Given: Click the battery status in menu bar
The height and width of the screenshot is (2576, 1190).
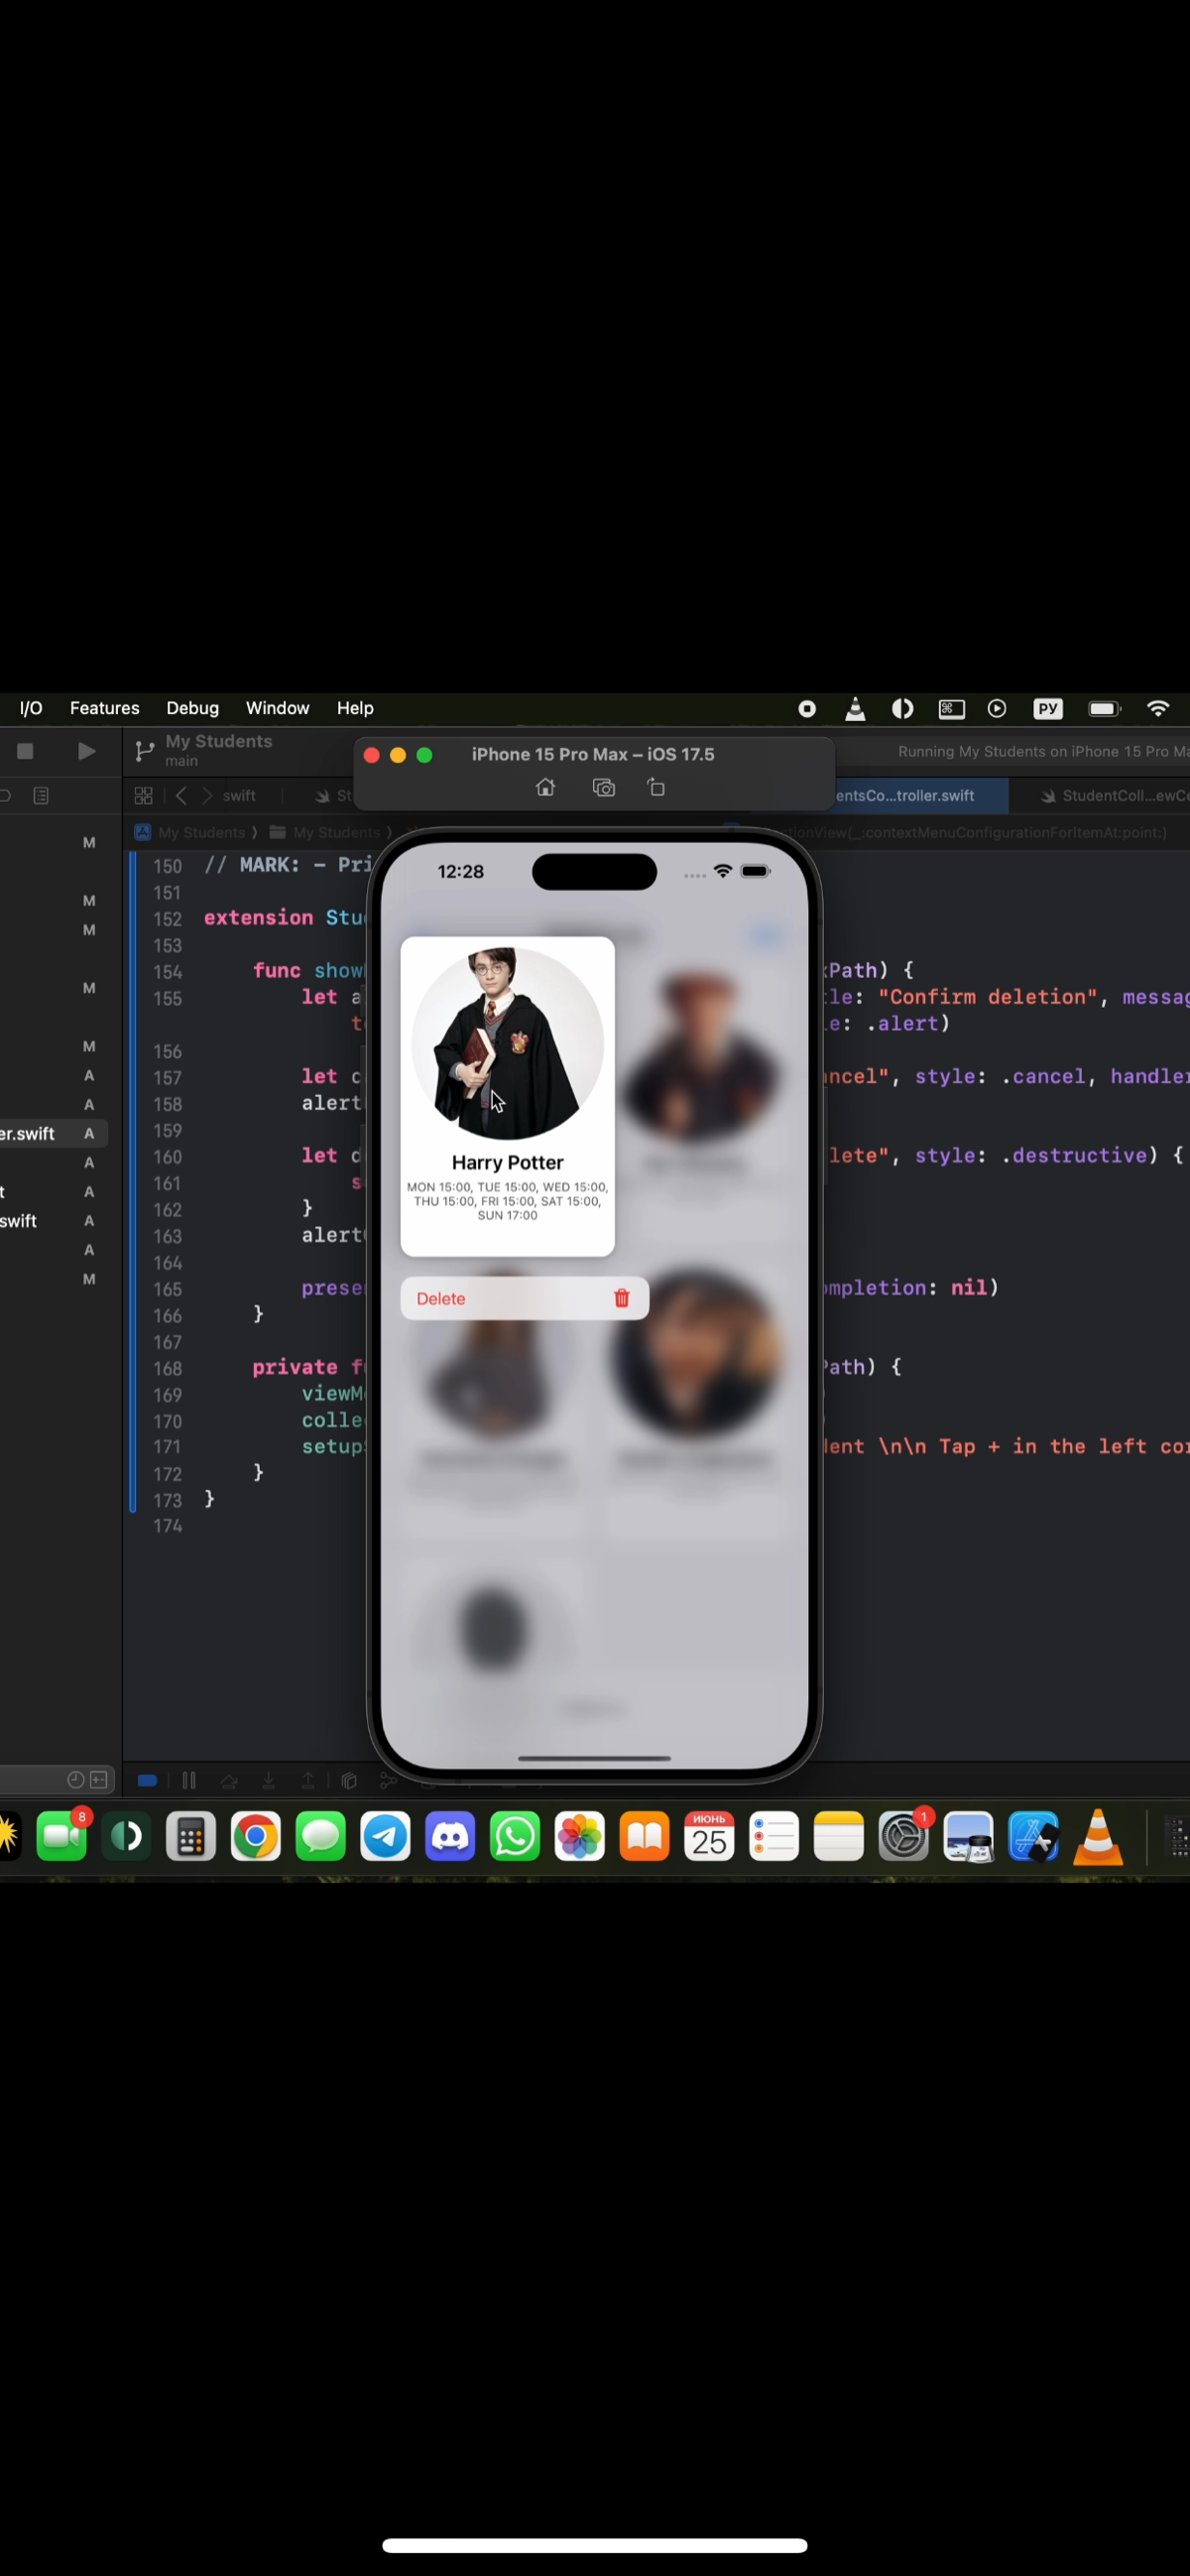Looking at the screenshot, I should point(1104,708).
